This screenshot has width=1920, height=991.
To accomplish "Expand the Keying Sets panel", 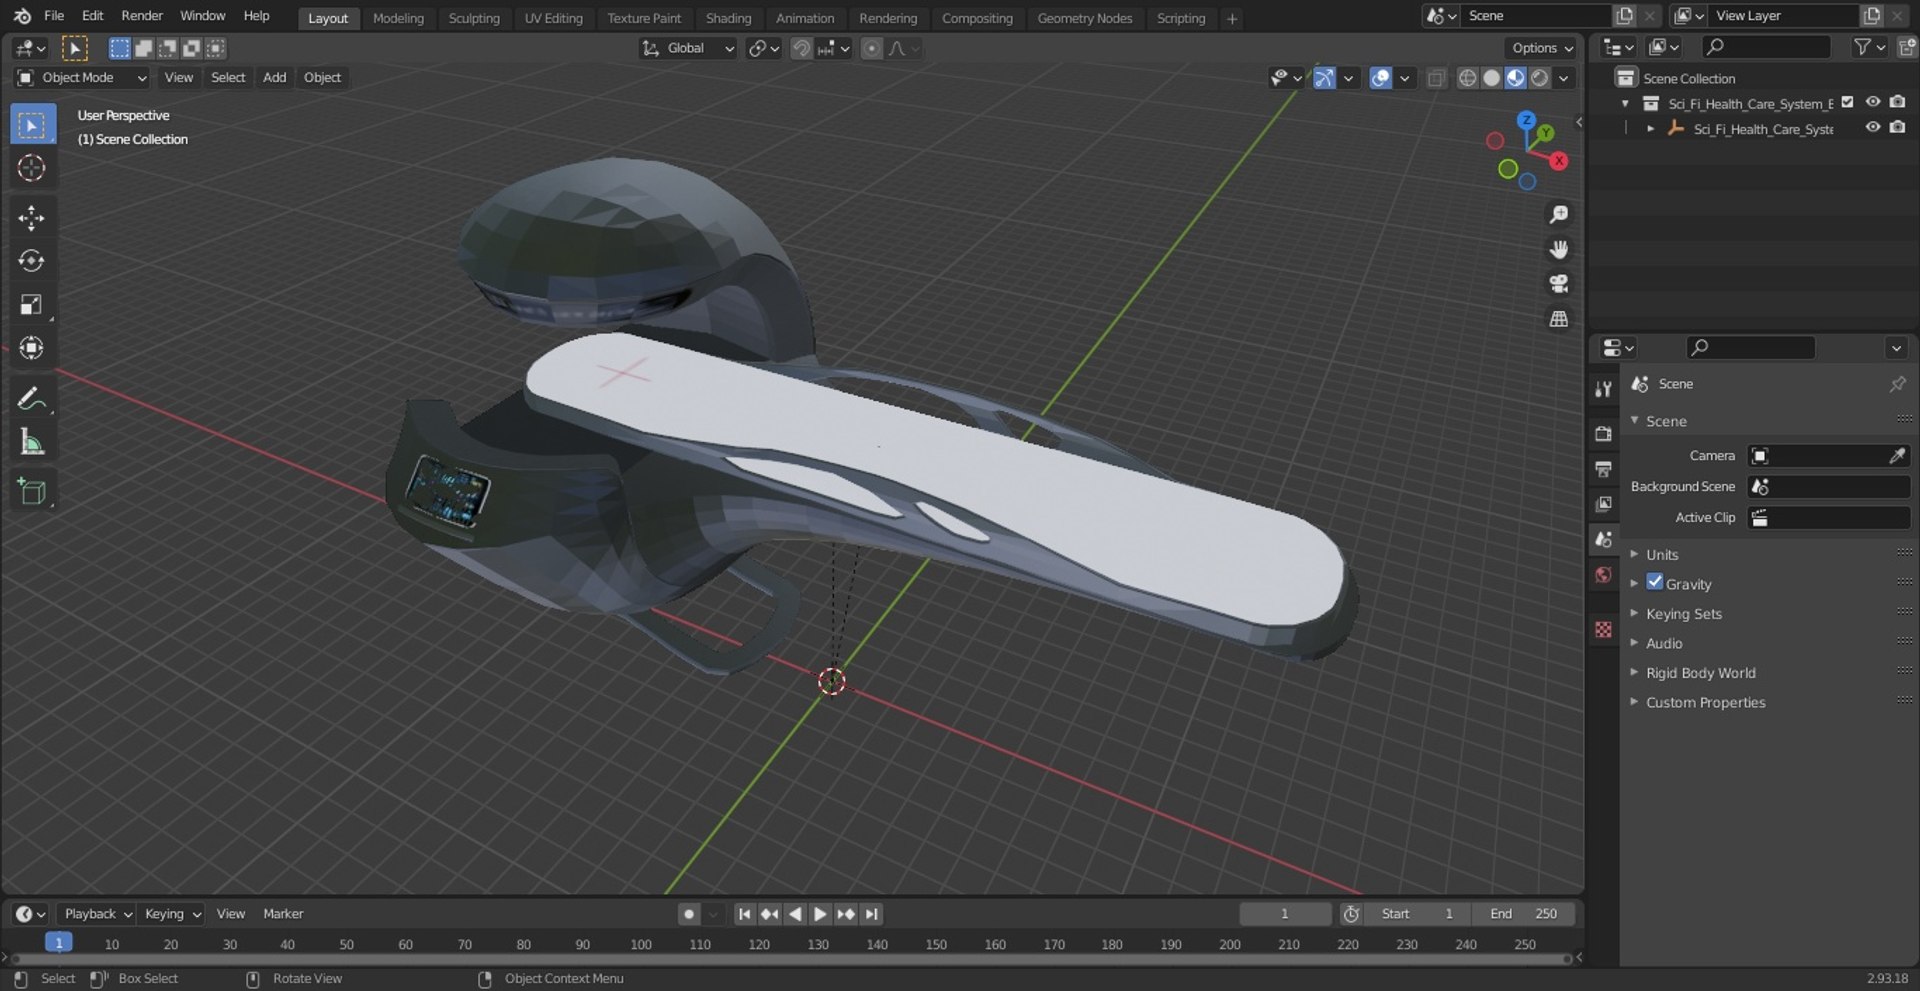I will pos(1683,614).
